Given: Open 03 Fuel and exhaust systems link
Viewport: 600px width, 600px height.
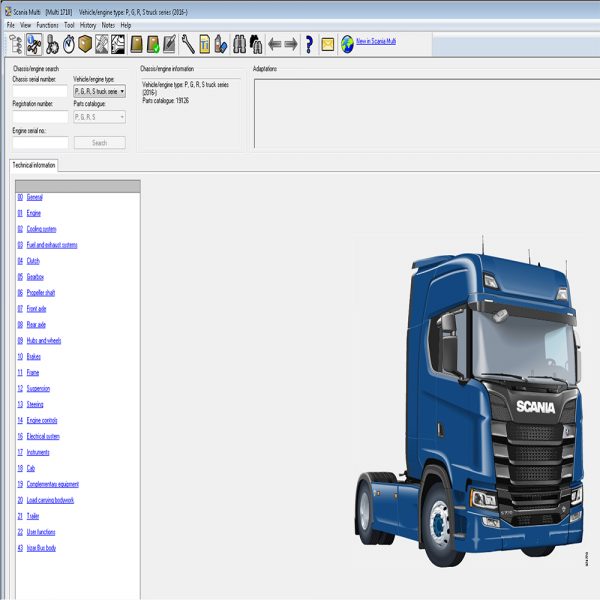Looking at the screenshot, I should pyautogui.click(x=47, y=245).
